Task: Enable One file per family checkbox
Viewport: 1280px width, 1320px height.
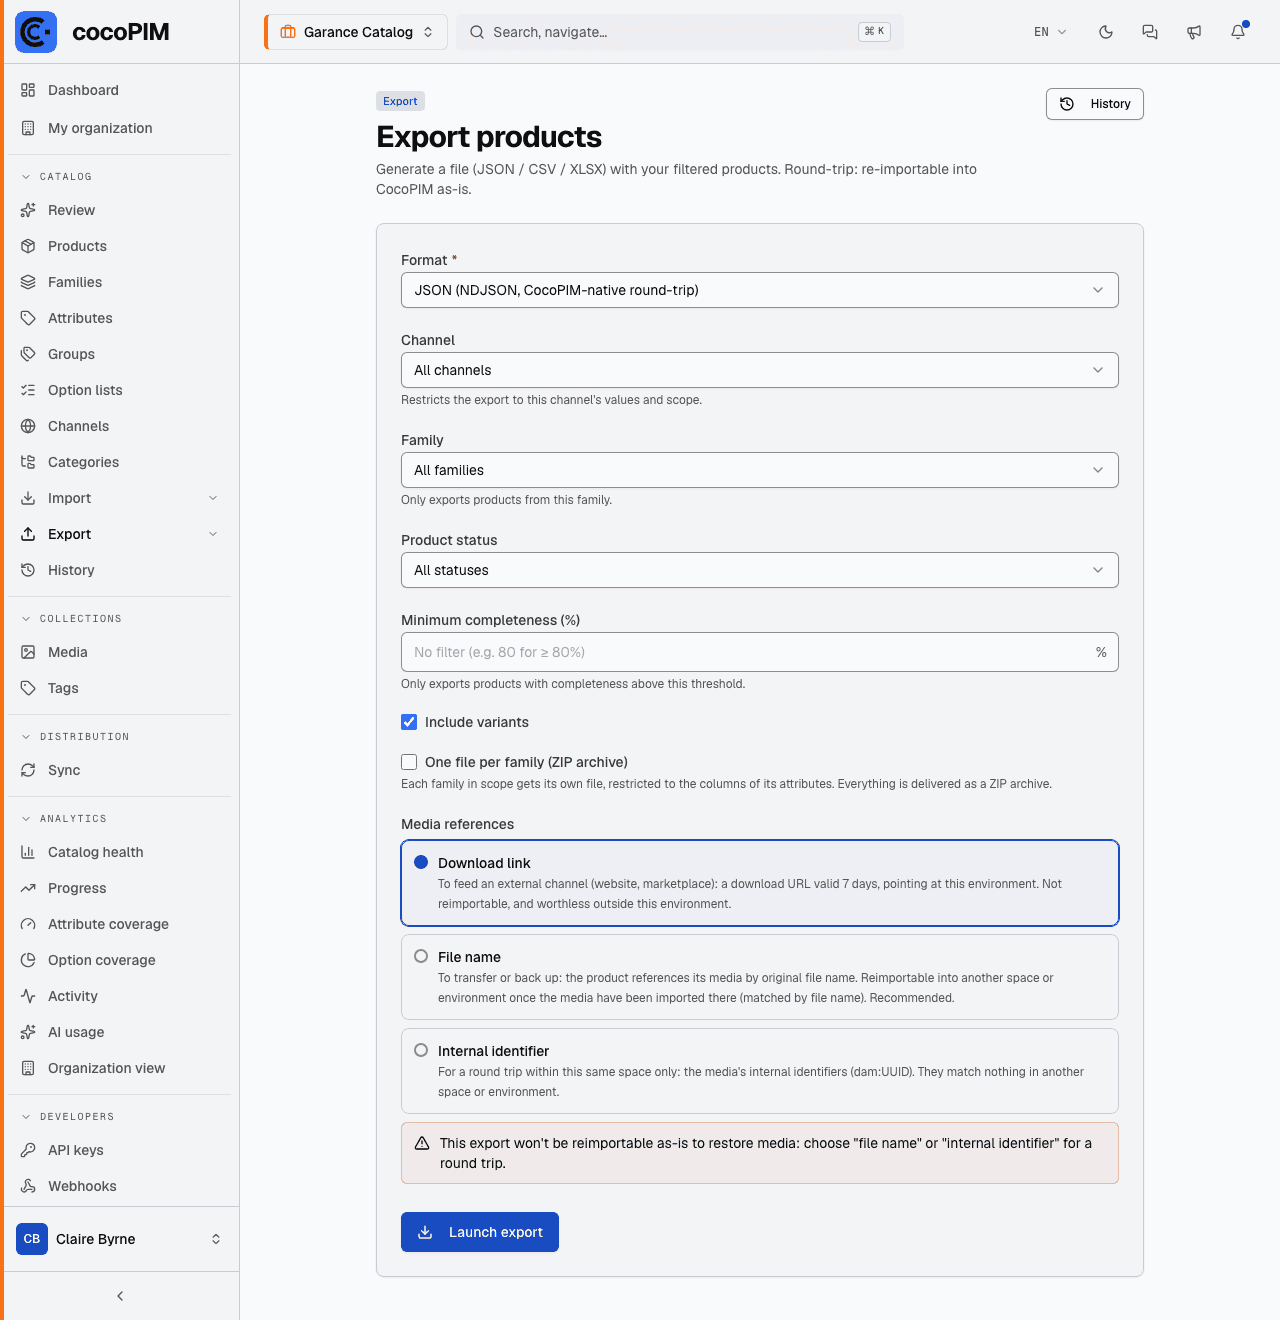Action: pyautogui.click(x=409, y=762)
